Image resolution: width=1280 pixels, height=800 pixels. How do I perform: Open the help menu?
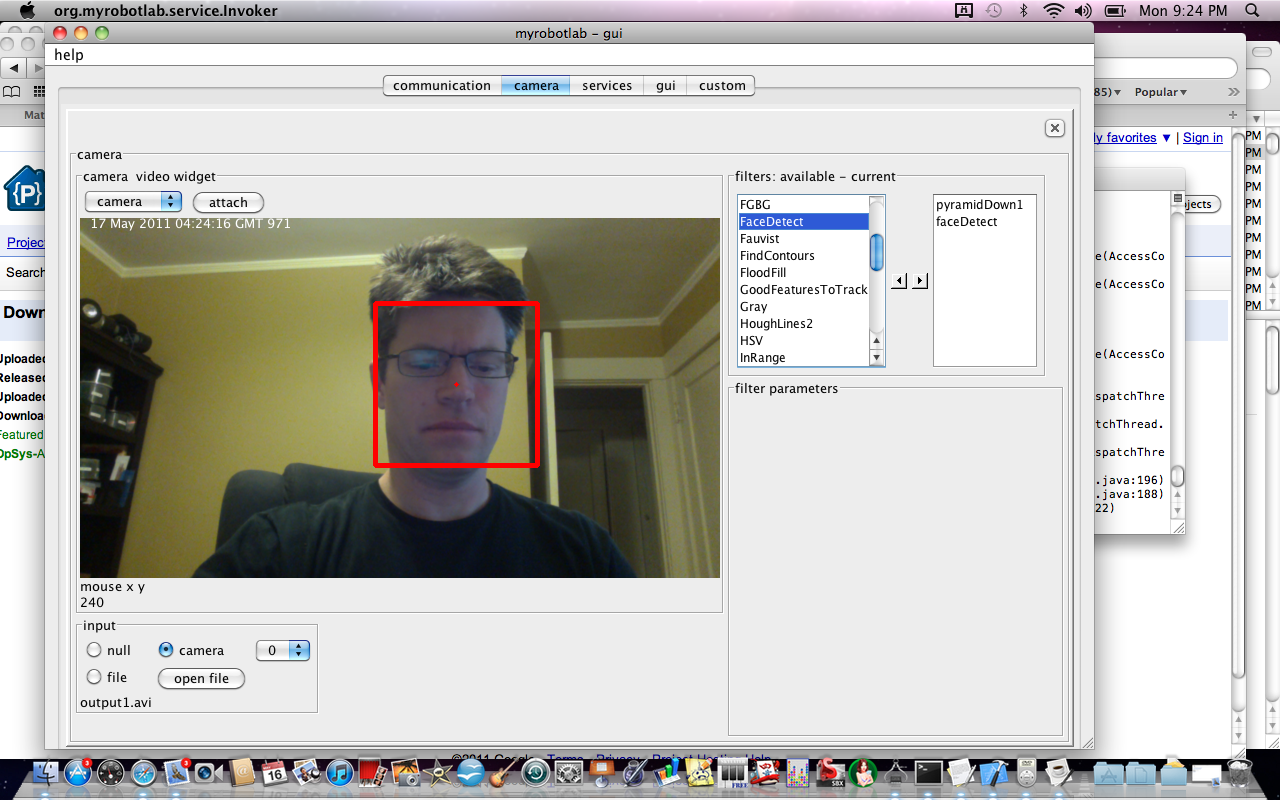[x=69, y=55]
